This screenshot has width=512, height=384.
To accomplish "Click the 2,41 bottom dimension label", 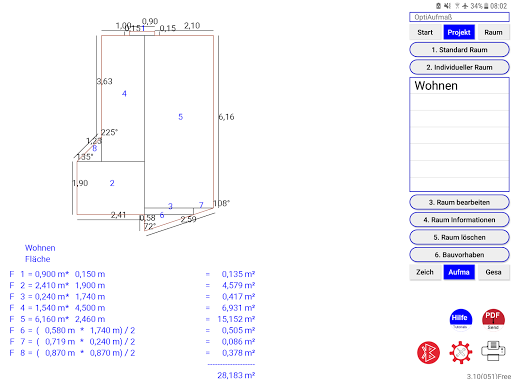I will 118,215.
